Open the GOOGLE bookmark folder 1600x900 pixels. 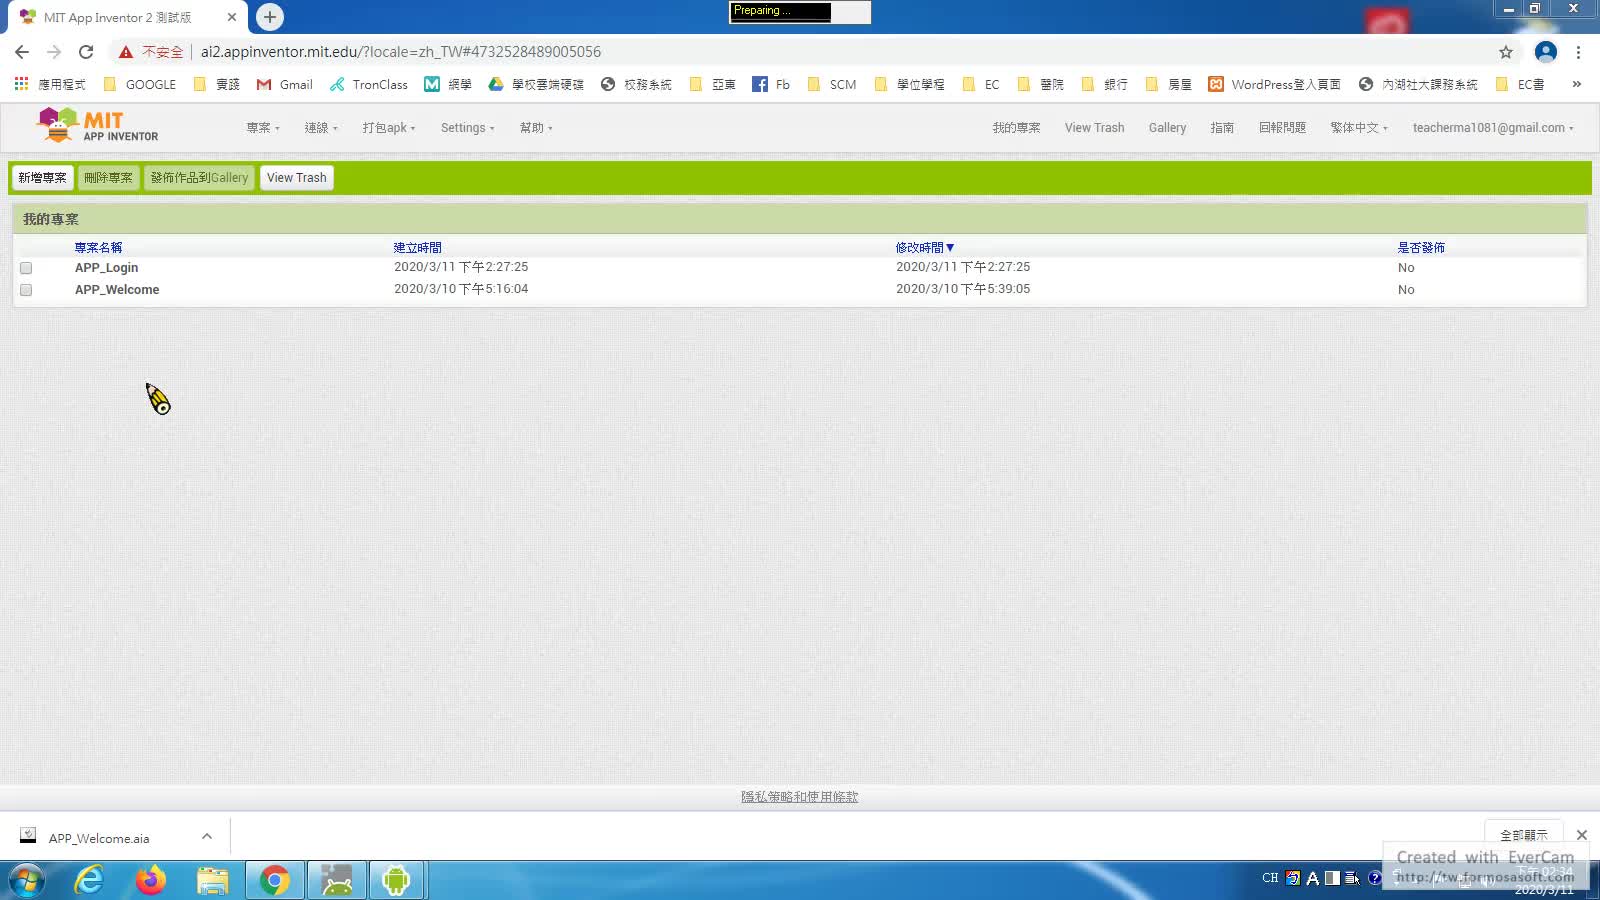pyautogui.click(x=140, y=84)
